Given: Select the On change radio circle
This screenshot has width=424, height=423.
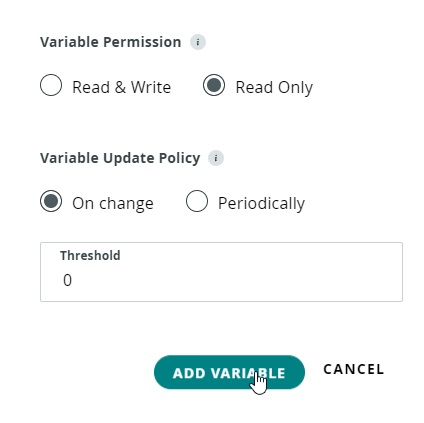Looking at the screenshot, I should [x=51, y=201].
